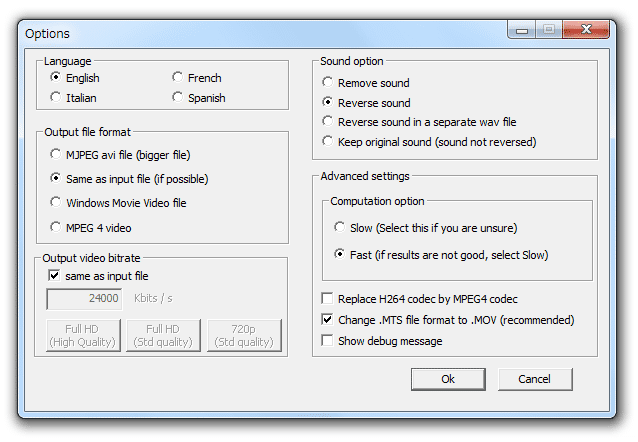Confirm settings with the Ok button
The image size is (638, 442).
coord(448,379)
